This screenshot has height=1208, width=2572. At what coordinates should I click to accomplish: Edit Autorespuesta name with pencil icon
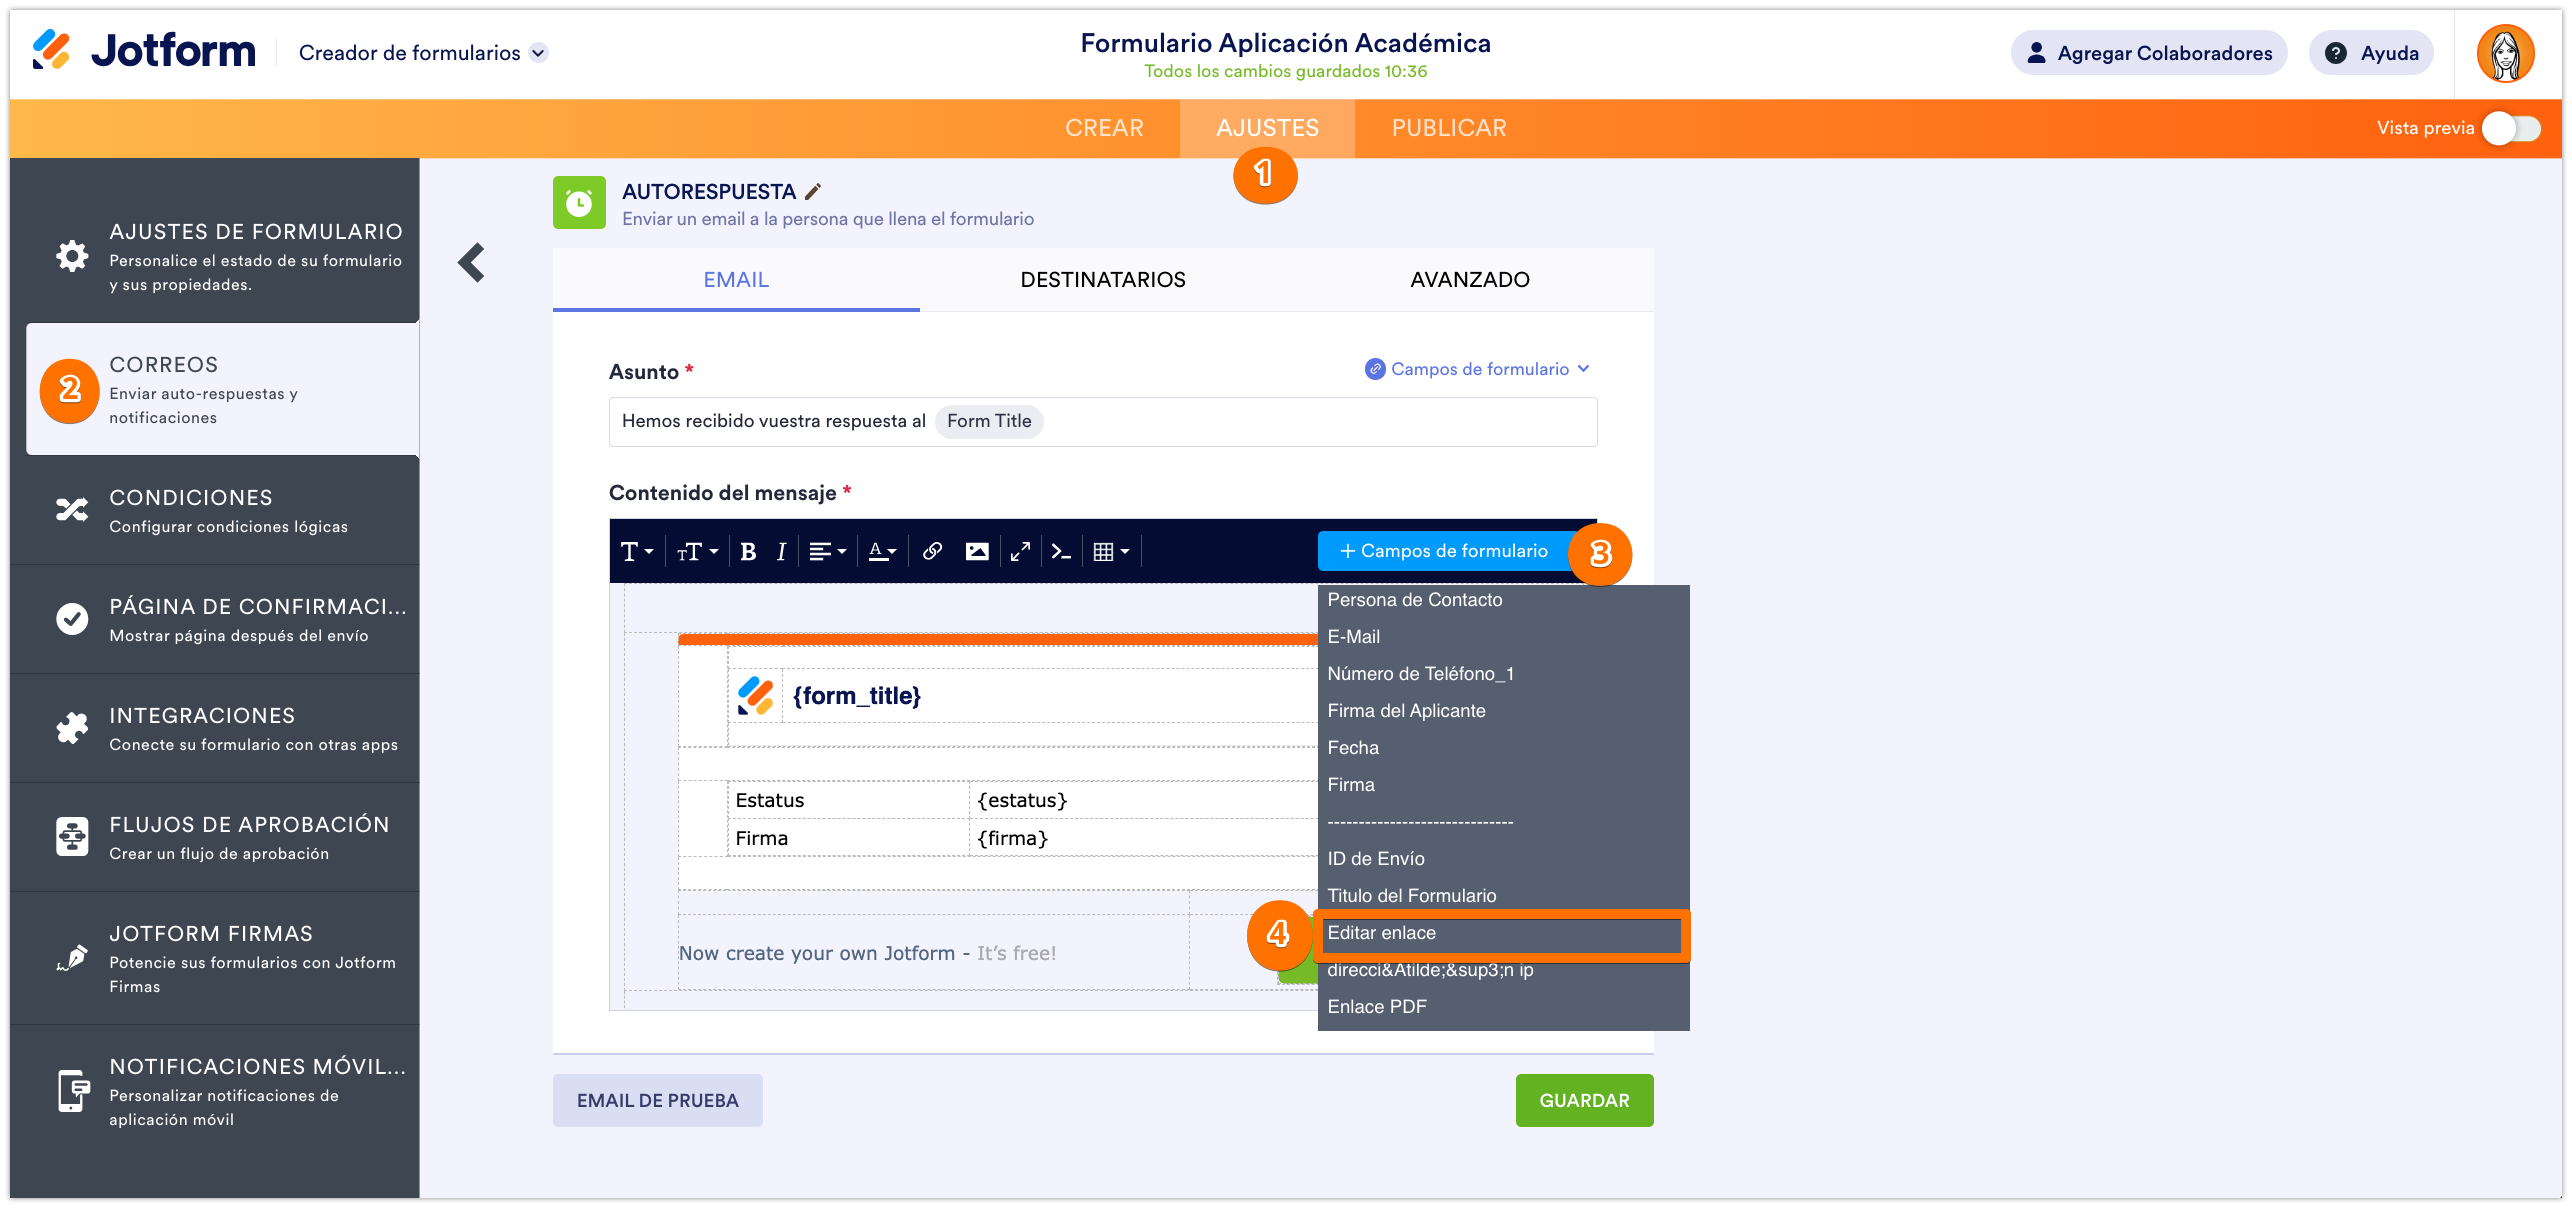click(814, 191)
